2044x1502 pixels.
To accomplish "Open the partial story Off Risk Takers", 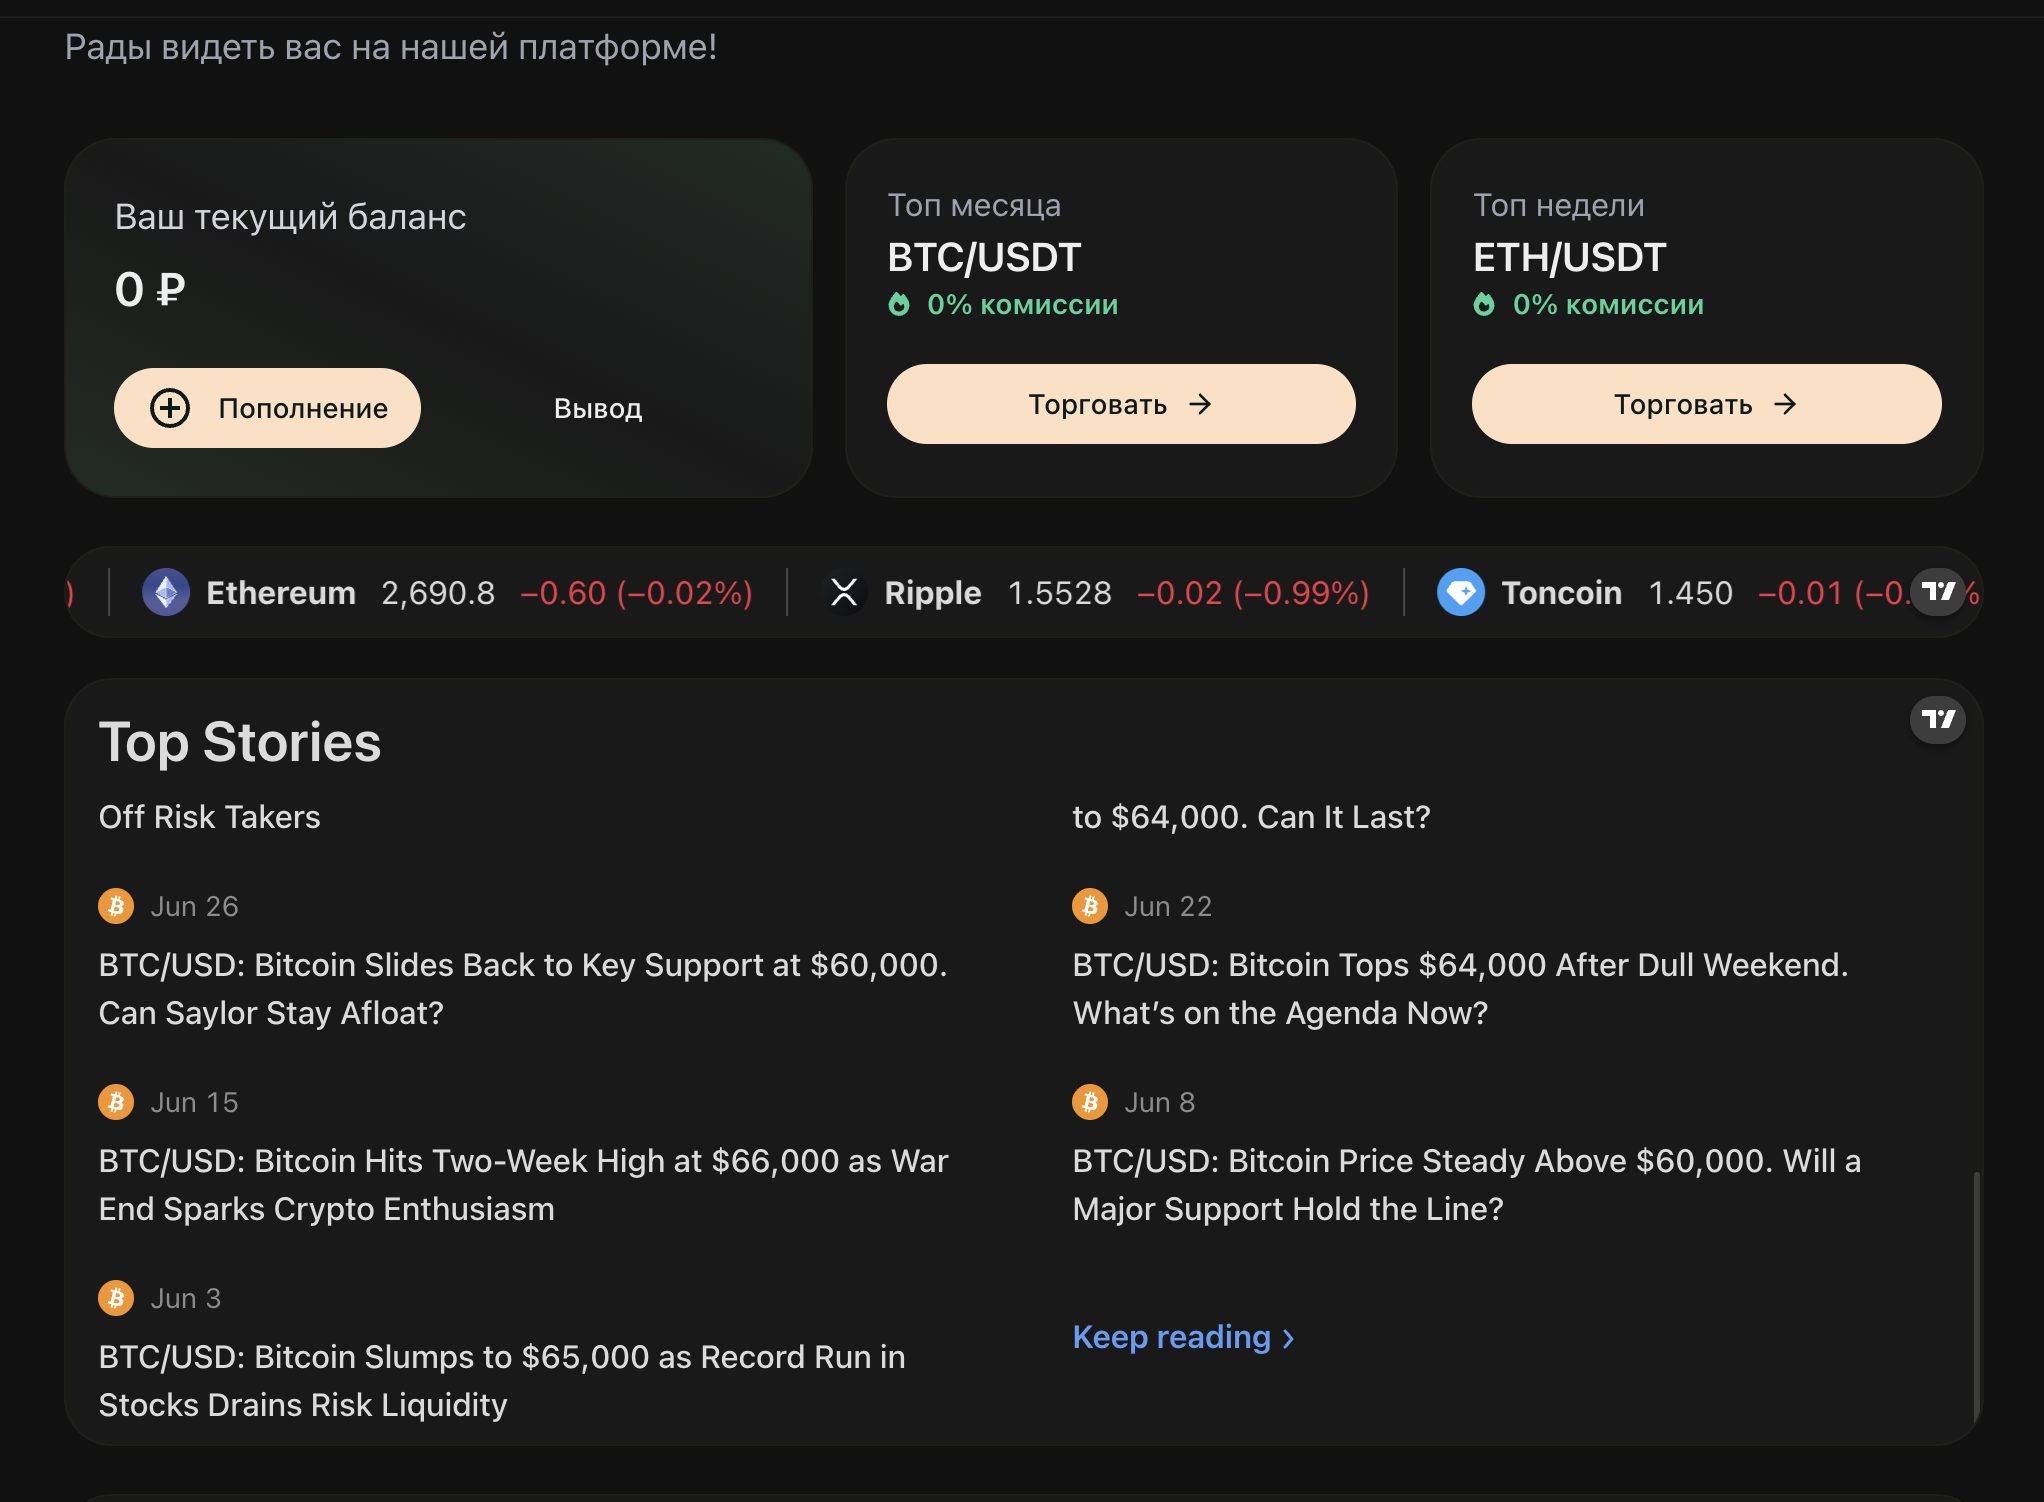I will click(210, 817).
